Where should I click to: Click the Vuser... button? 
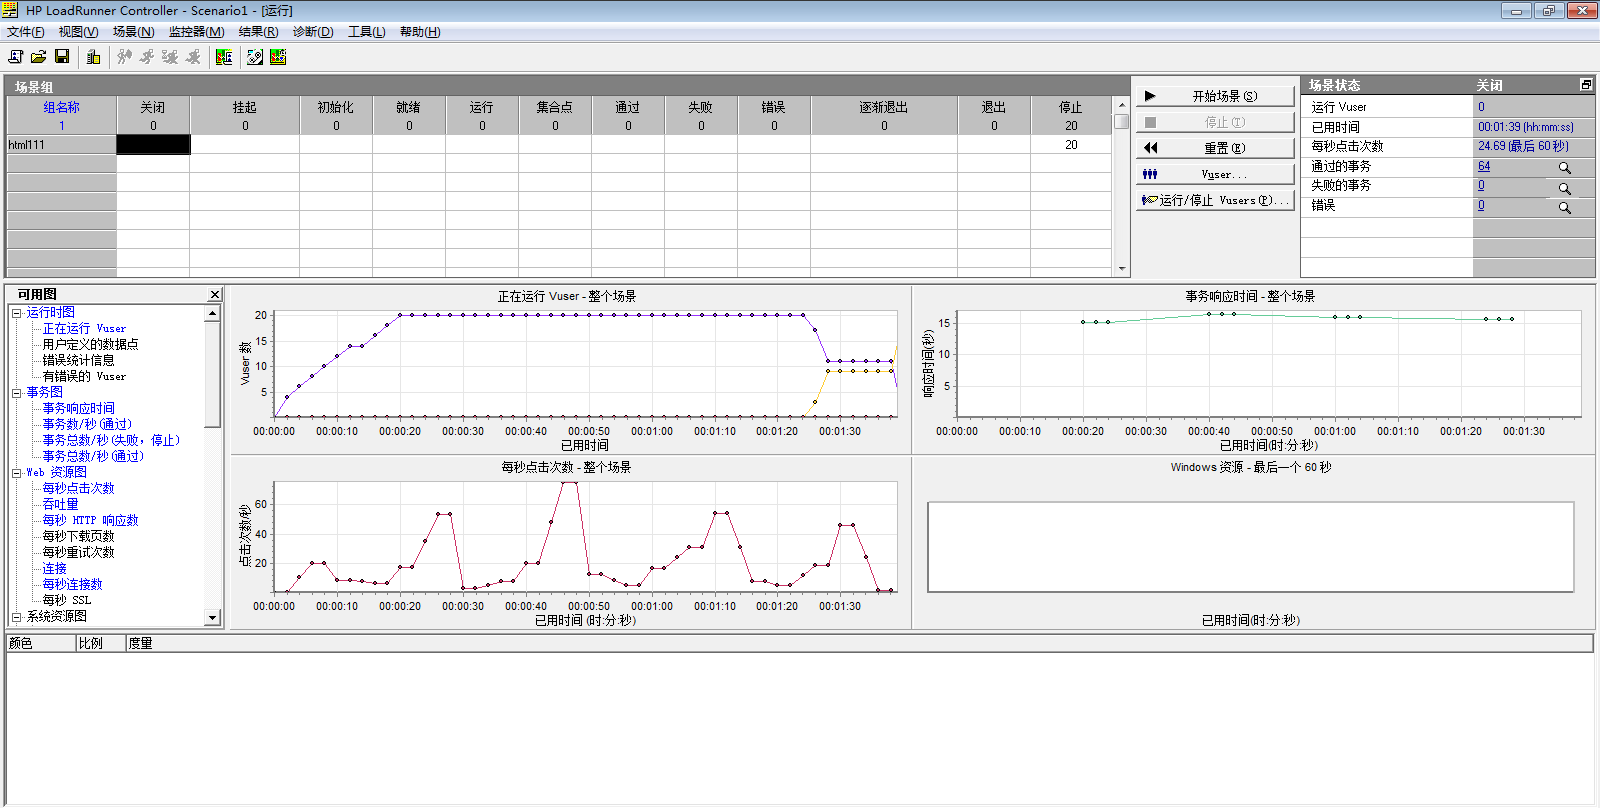(1215, 174)
